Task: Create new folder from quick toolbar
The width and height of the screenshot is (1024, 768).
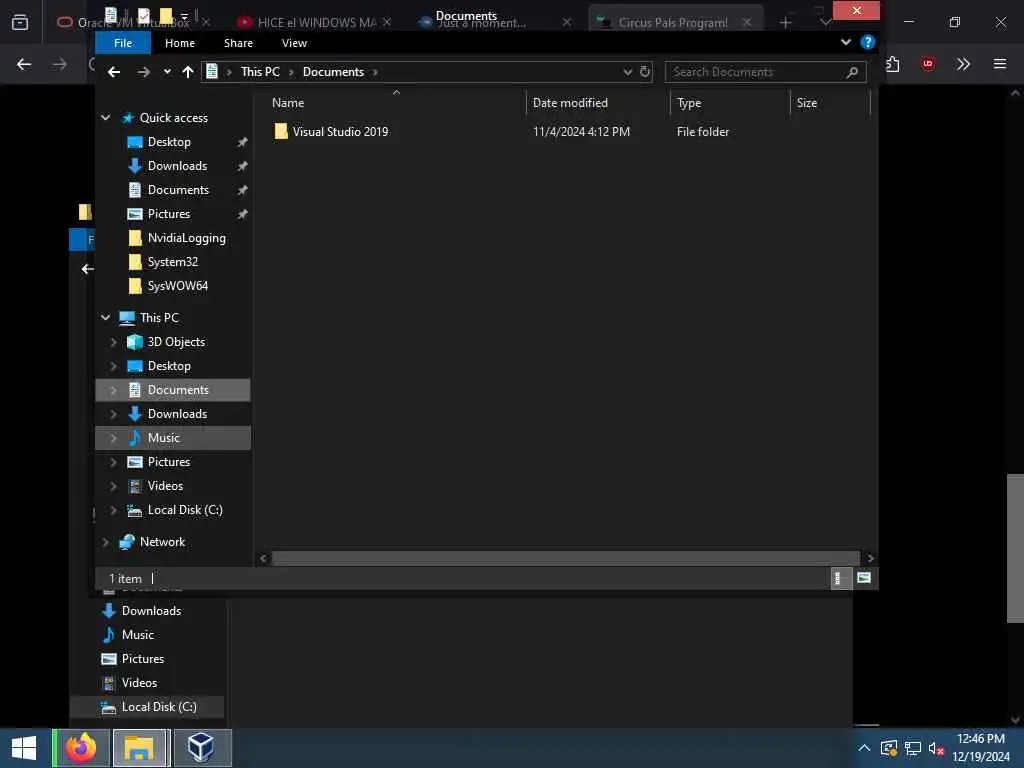Action: point(166,15)
